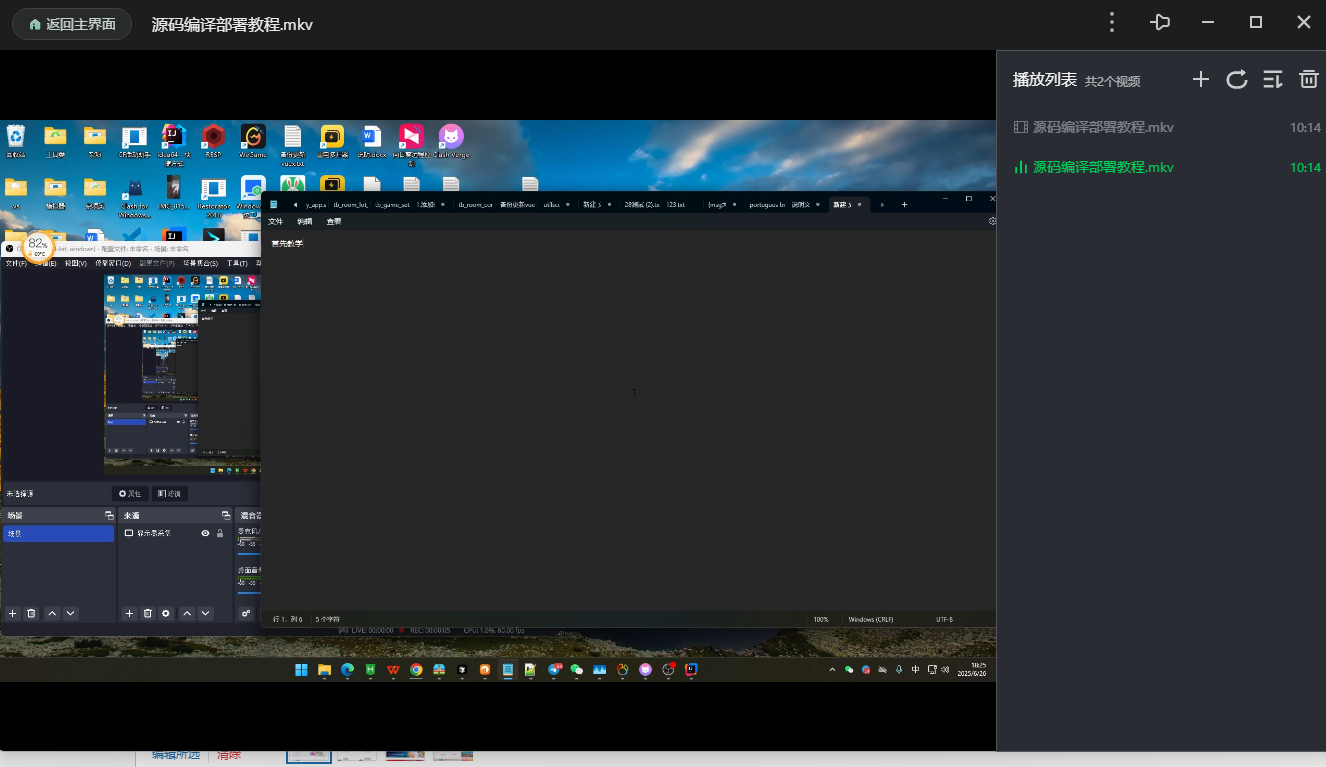Clear the playlist with the trash icon
The height and width of the screenshot is (767, 1326).
1308,80
